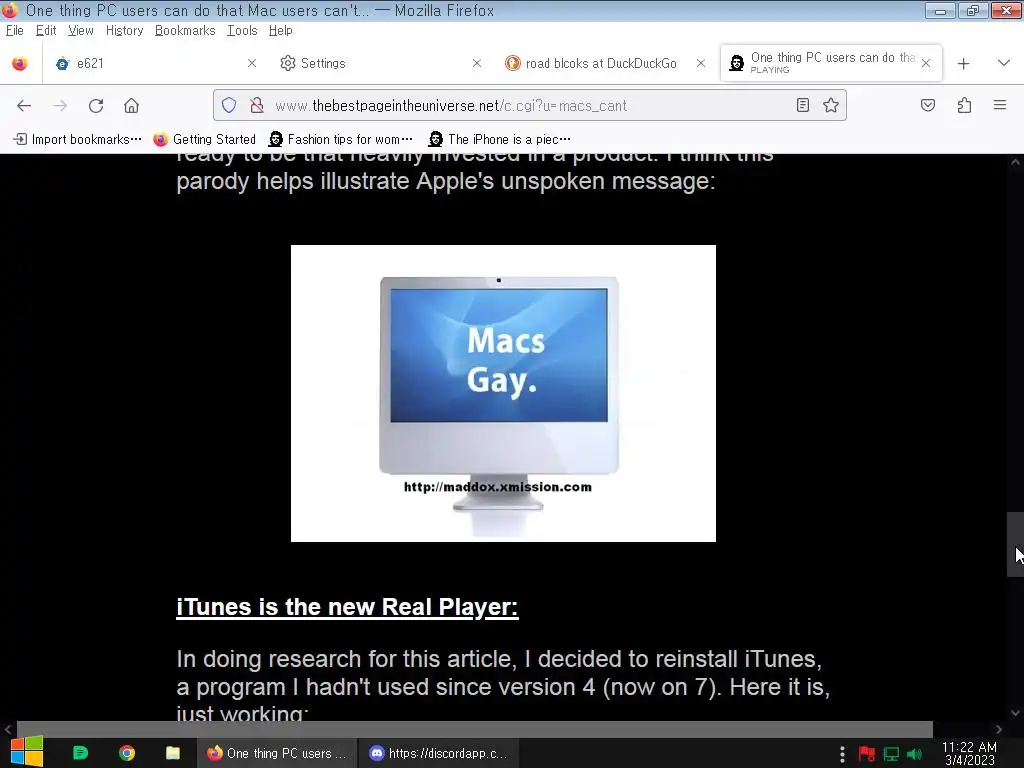The height and width of the screenshot is (768, 1024).
Task: Show hidden tray icons dots
Action: [x=842, y=754]
